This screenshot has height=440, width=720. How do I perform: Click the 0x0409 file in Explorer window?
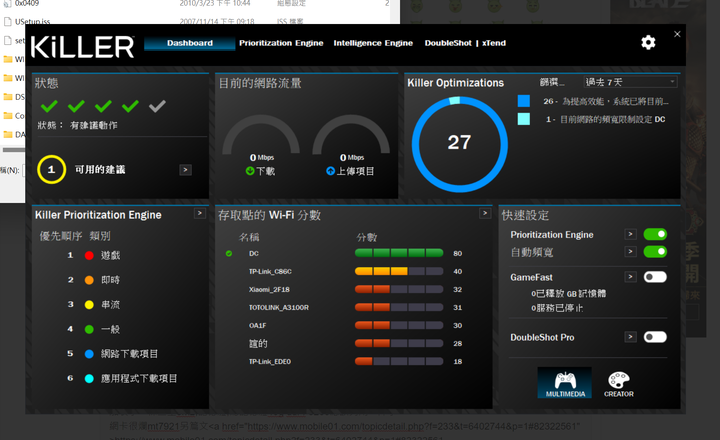27,4
